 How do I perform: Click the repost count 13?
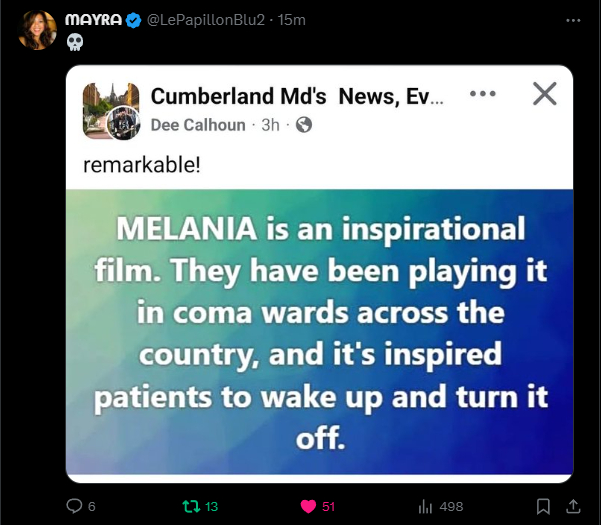tap(211, 507)
